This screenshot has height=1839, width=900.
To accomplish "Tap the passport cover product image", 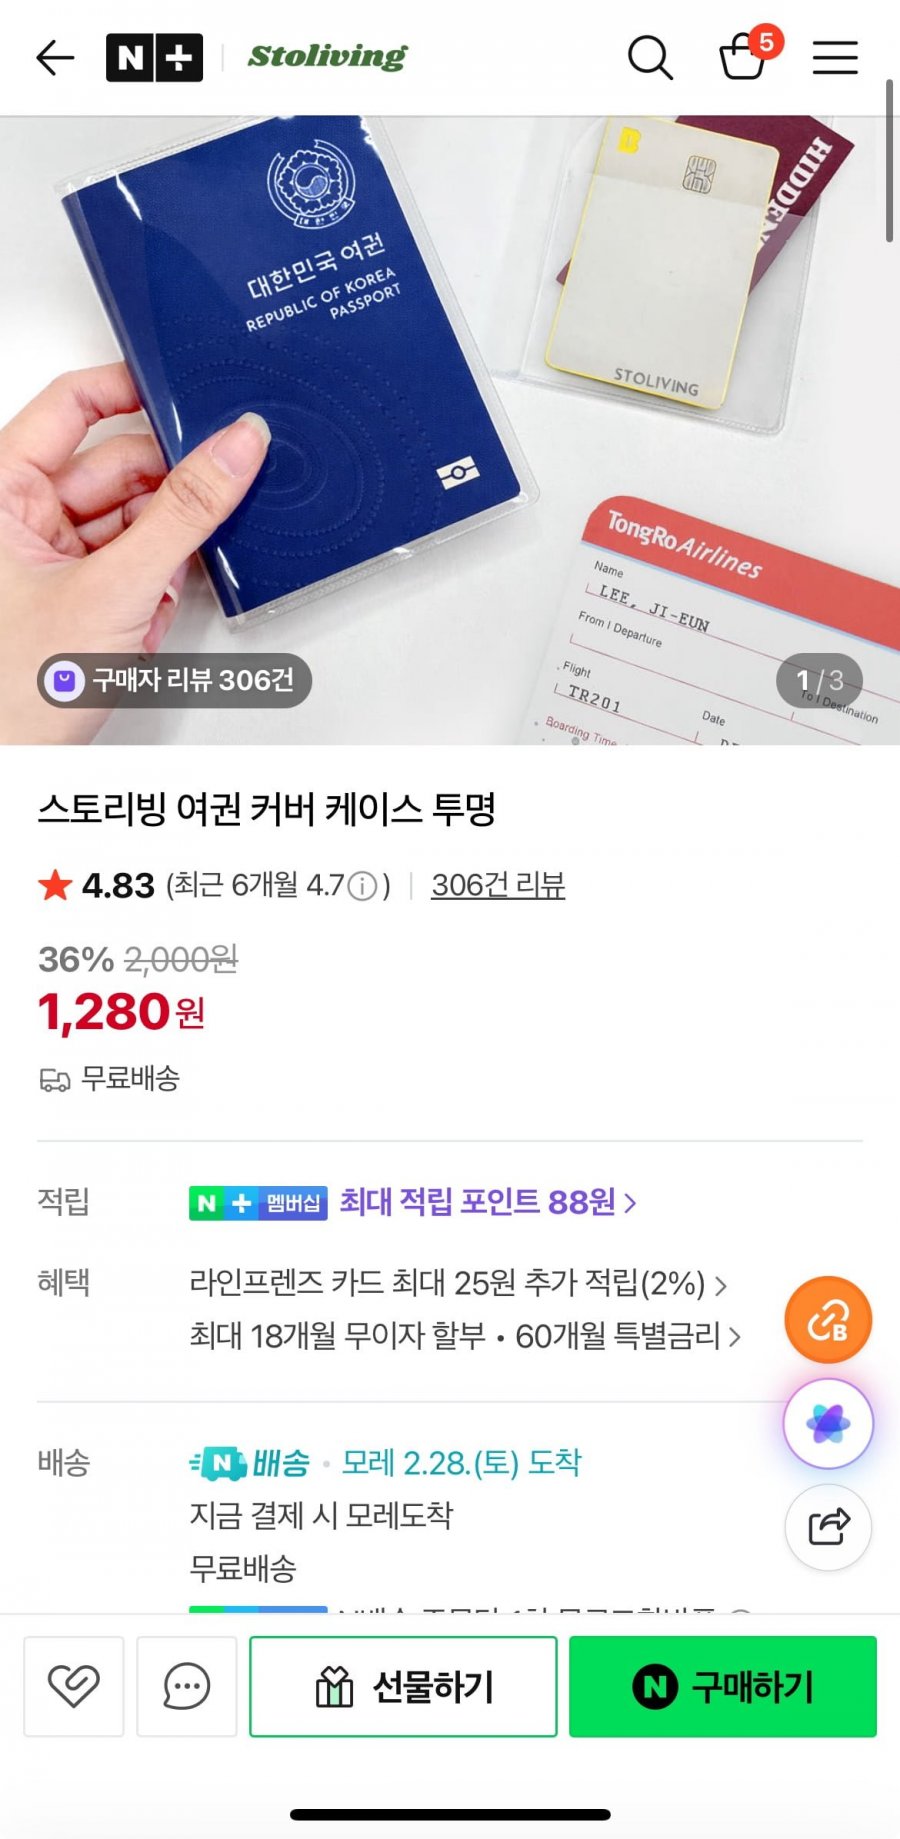I will coord(450,430).
